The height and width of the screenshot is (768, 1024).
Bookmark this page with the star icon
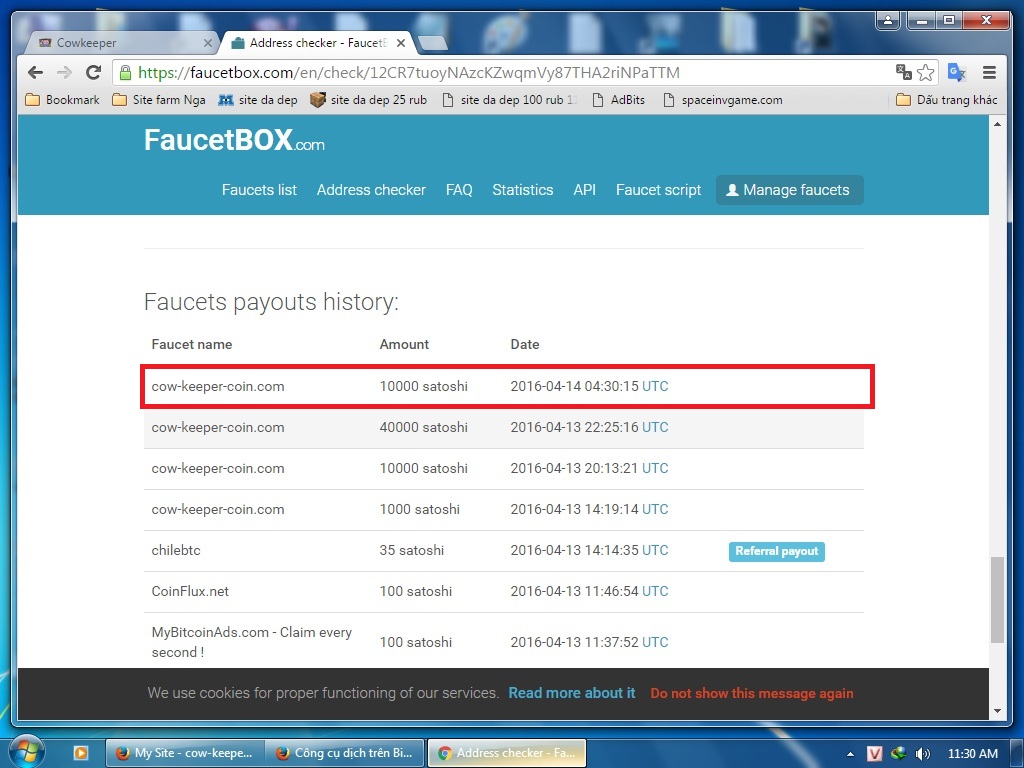tap(925, 72)
